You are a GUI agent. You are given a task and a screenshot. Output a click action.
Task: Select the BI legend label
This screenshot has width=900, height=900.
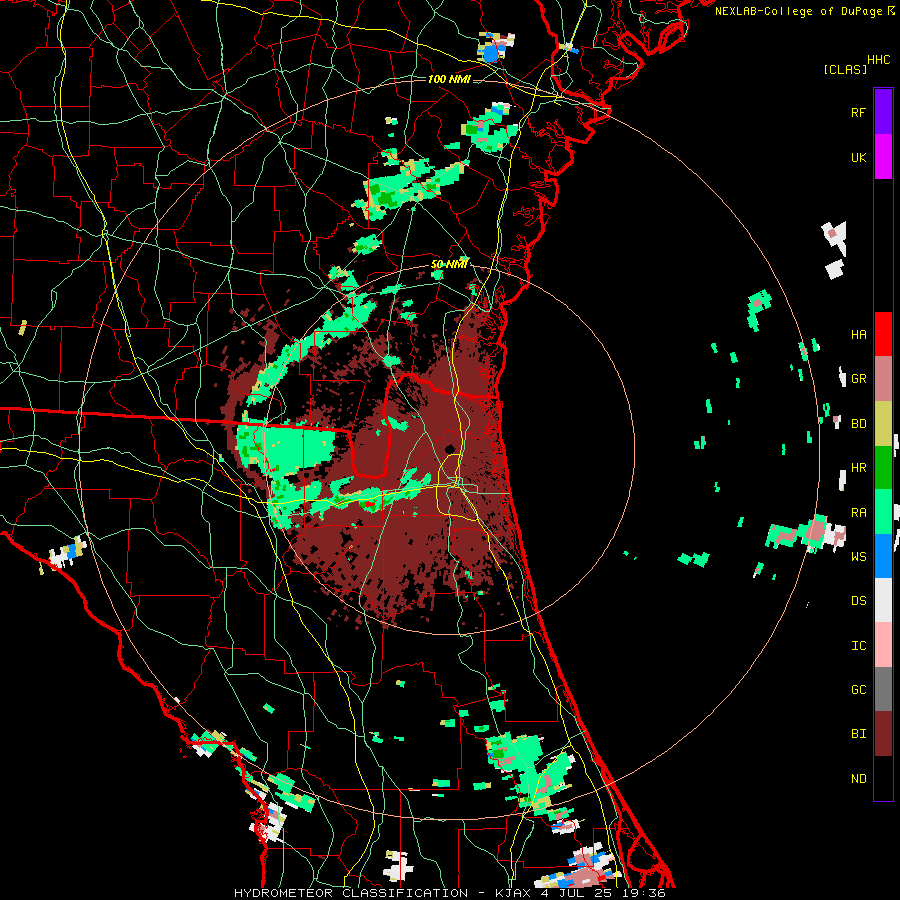[858, 734]
